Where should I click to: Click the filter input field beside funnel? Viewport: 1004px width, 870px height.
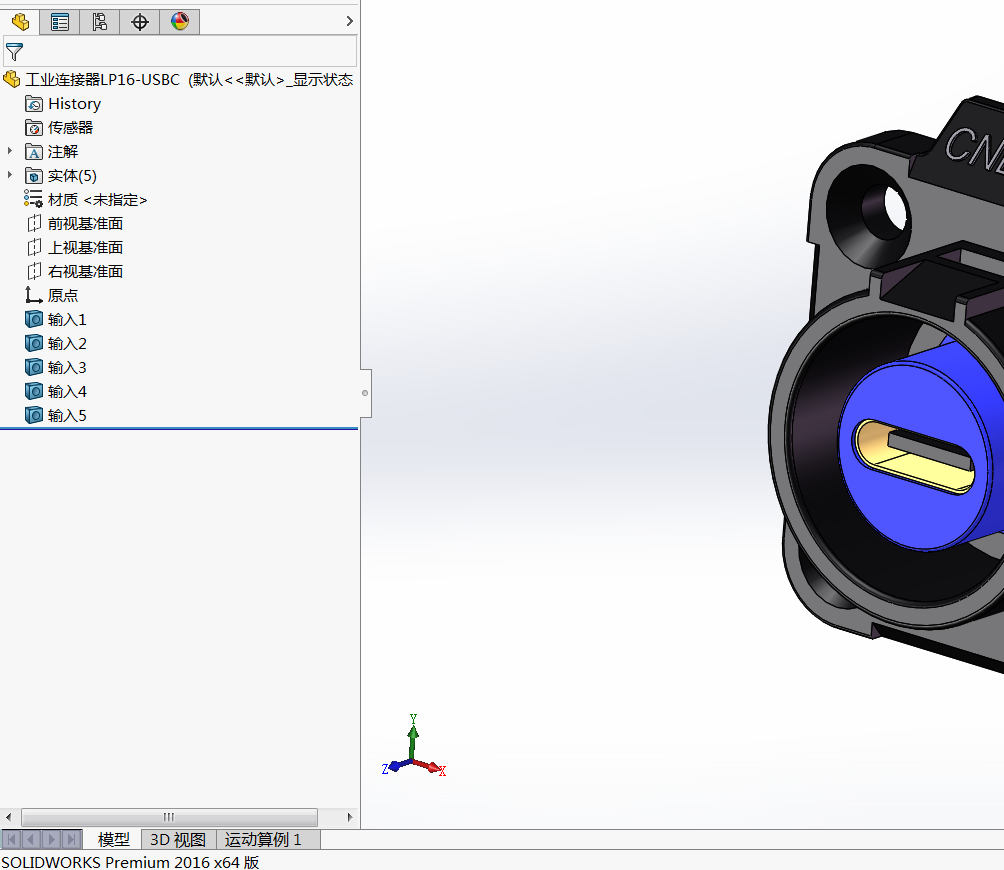tap(190, 51)
